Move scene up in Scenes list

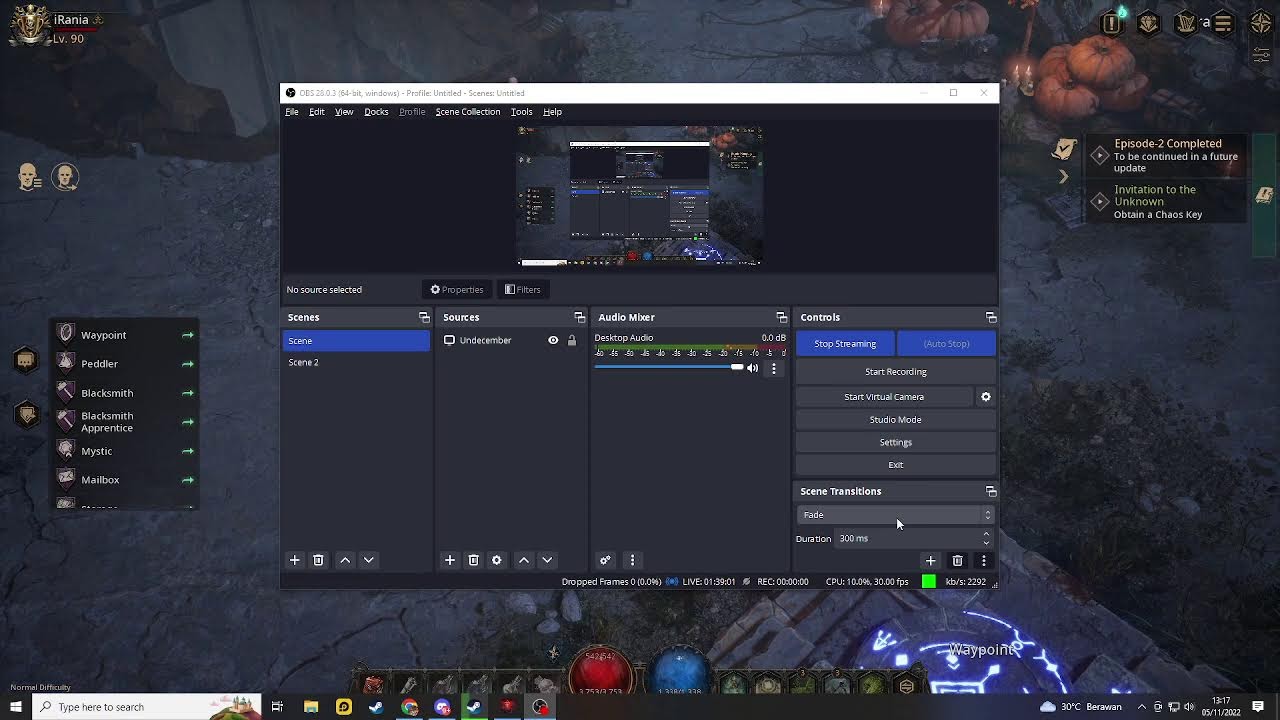pos(345,560)
